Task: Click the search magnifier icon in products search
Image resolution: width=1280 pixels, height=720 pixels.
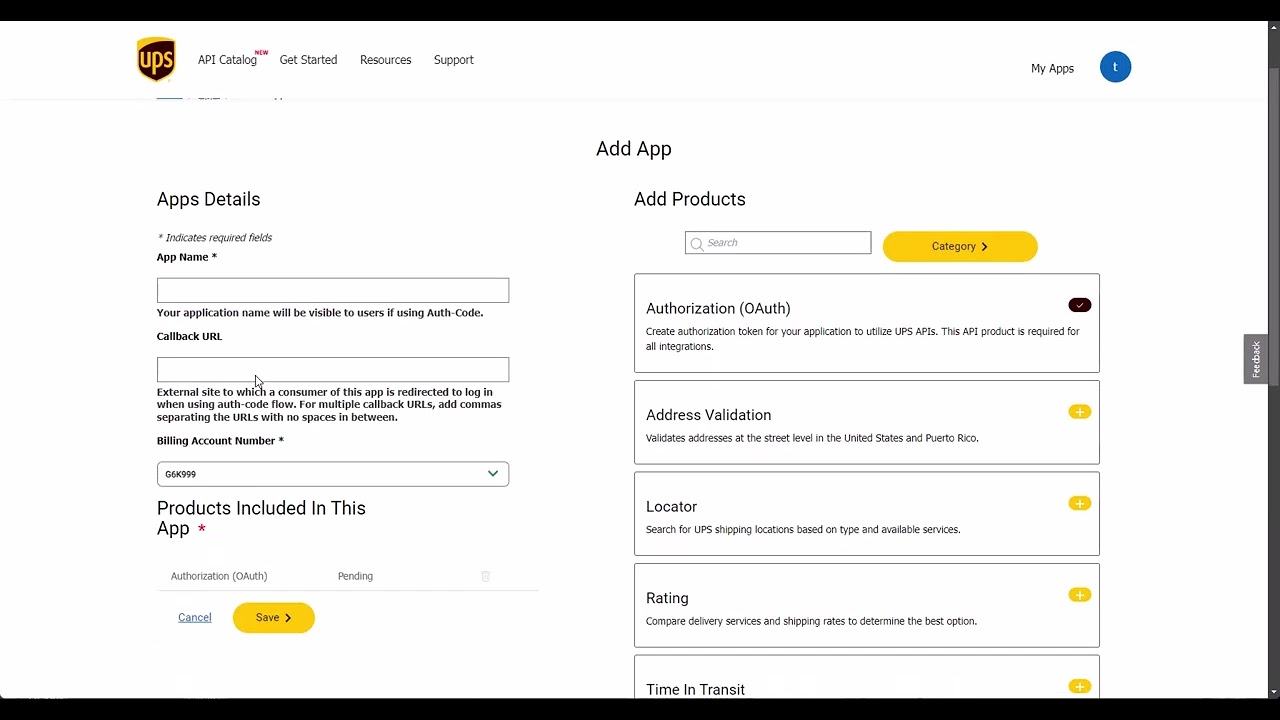Action: [696, 243]
